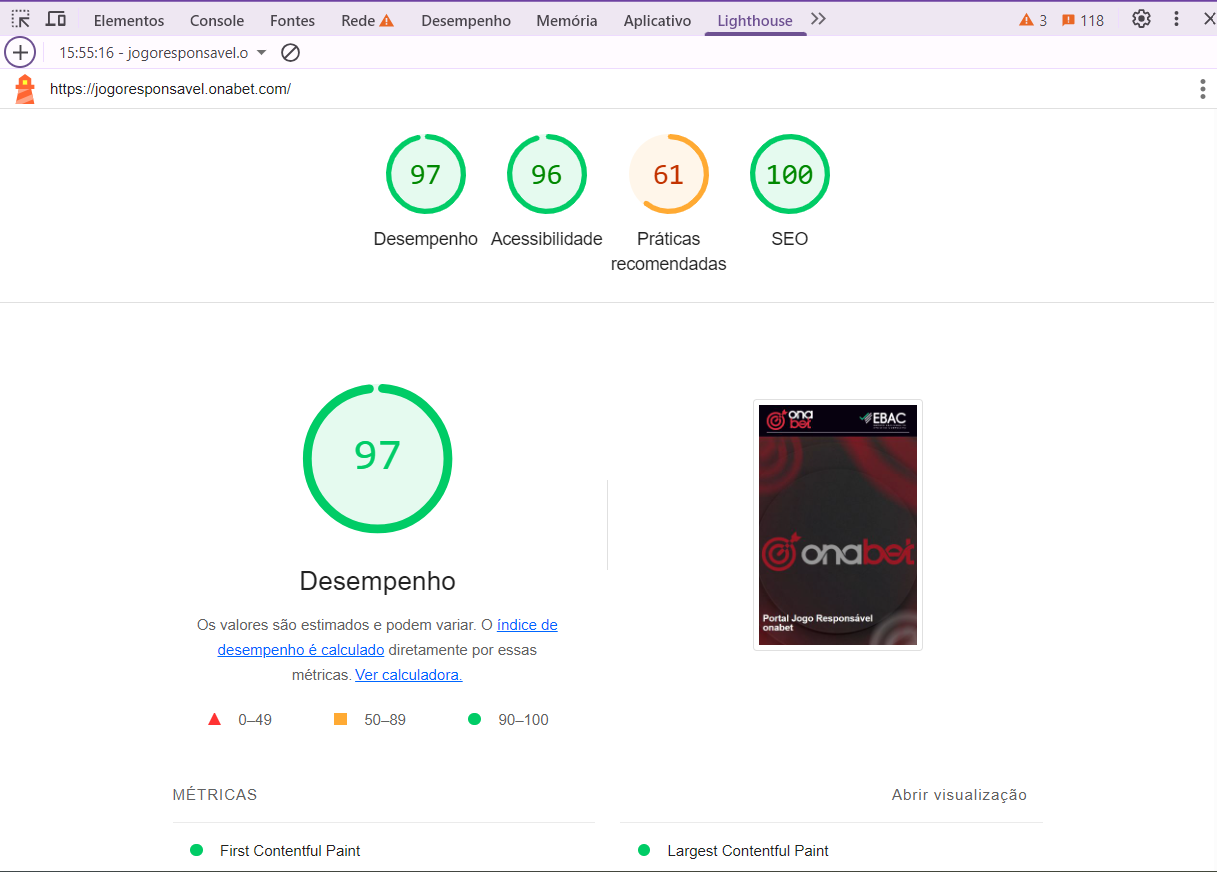Screen dimensions: 1217x872
Task: Click the SEO score gauge of 100
Action: click(x=789, y=173)
